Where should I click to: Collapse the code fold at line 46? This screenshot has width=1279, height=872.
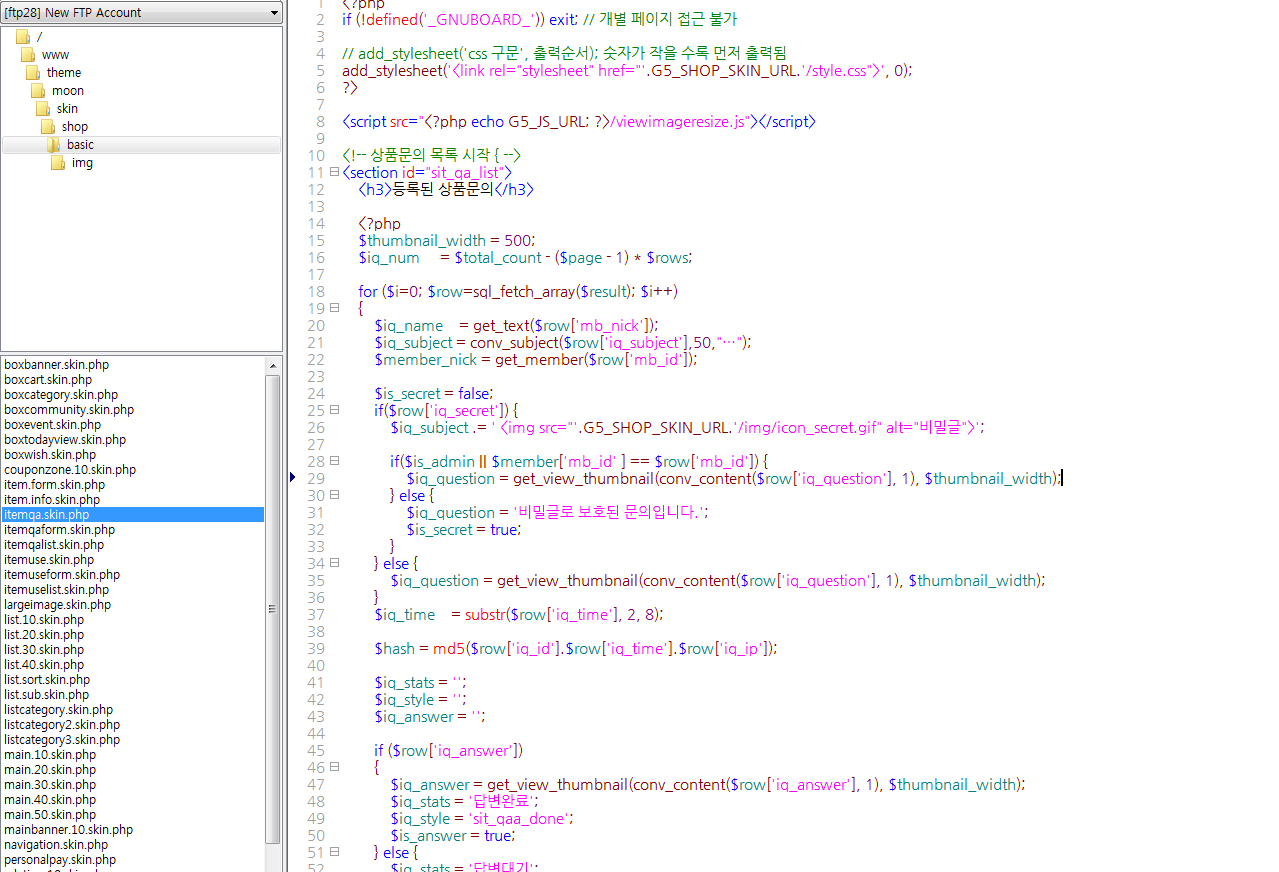pos(334,767)
